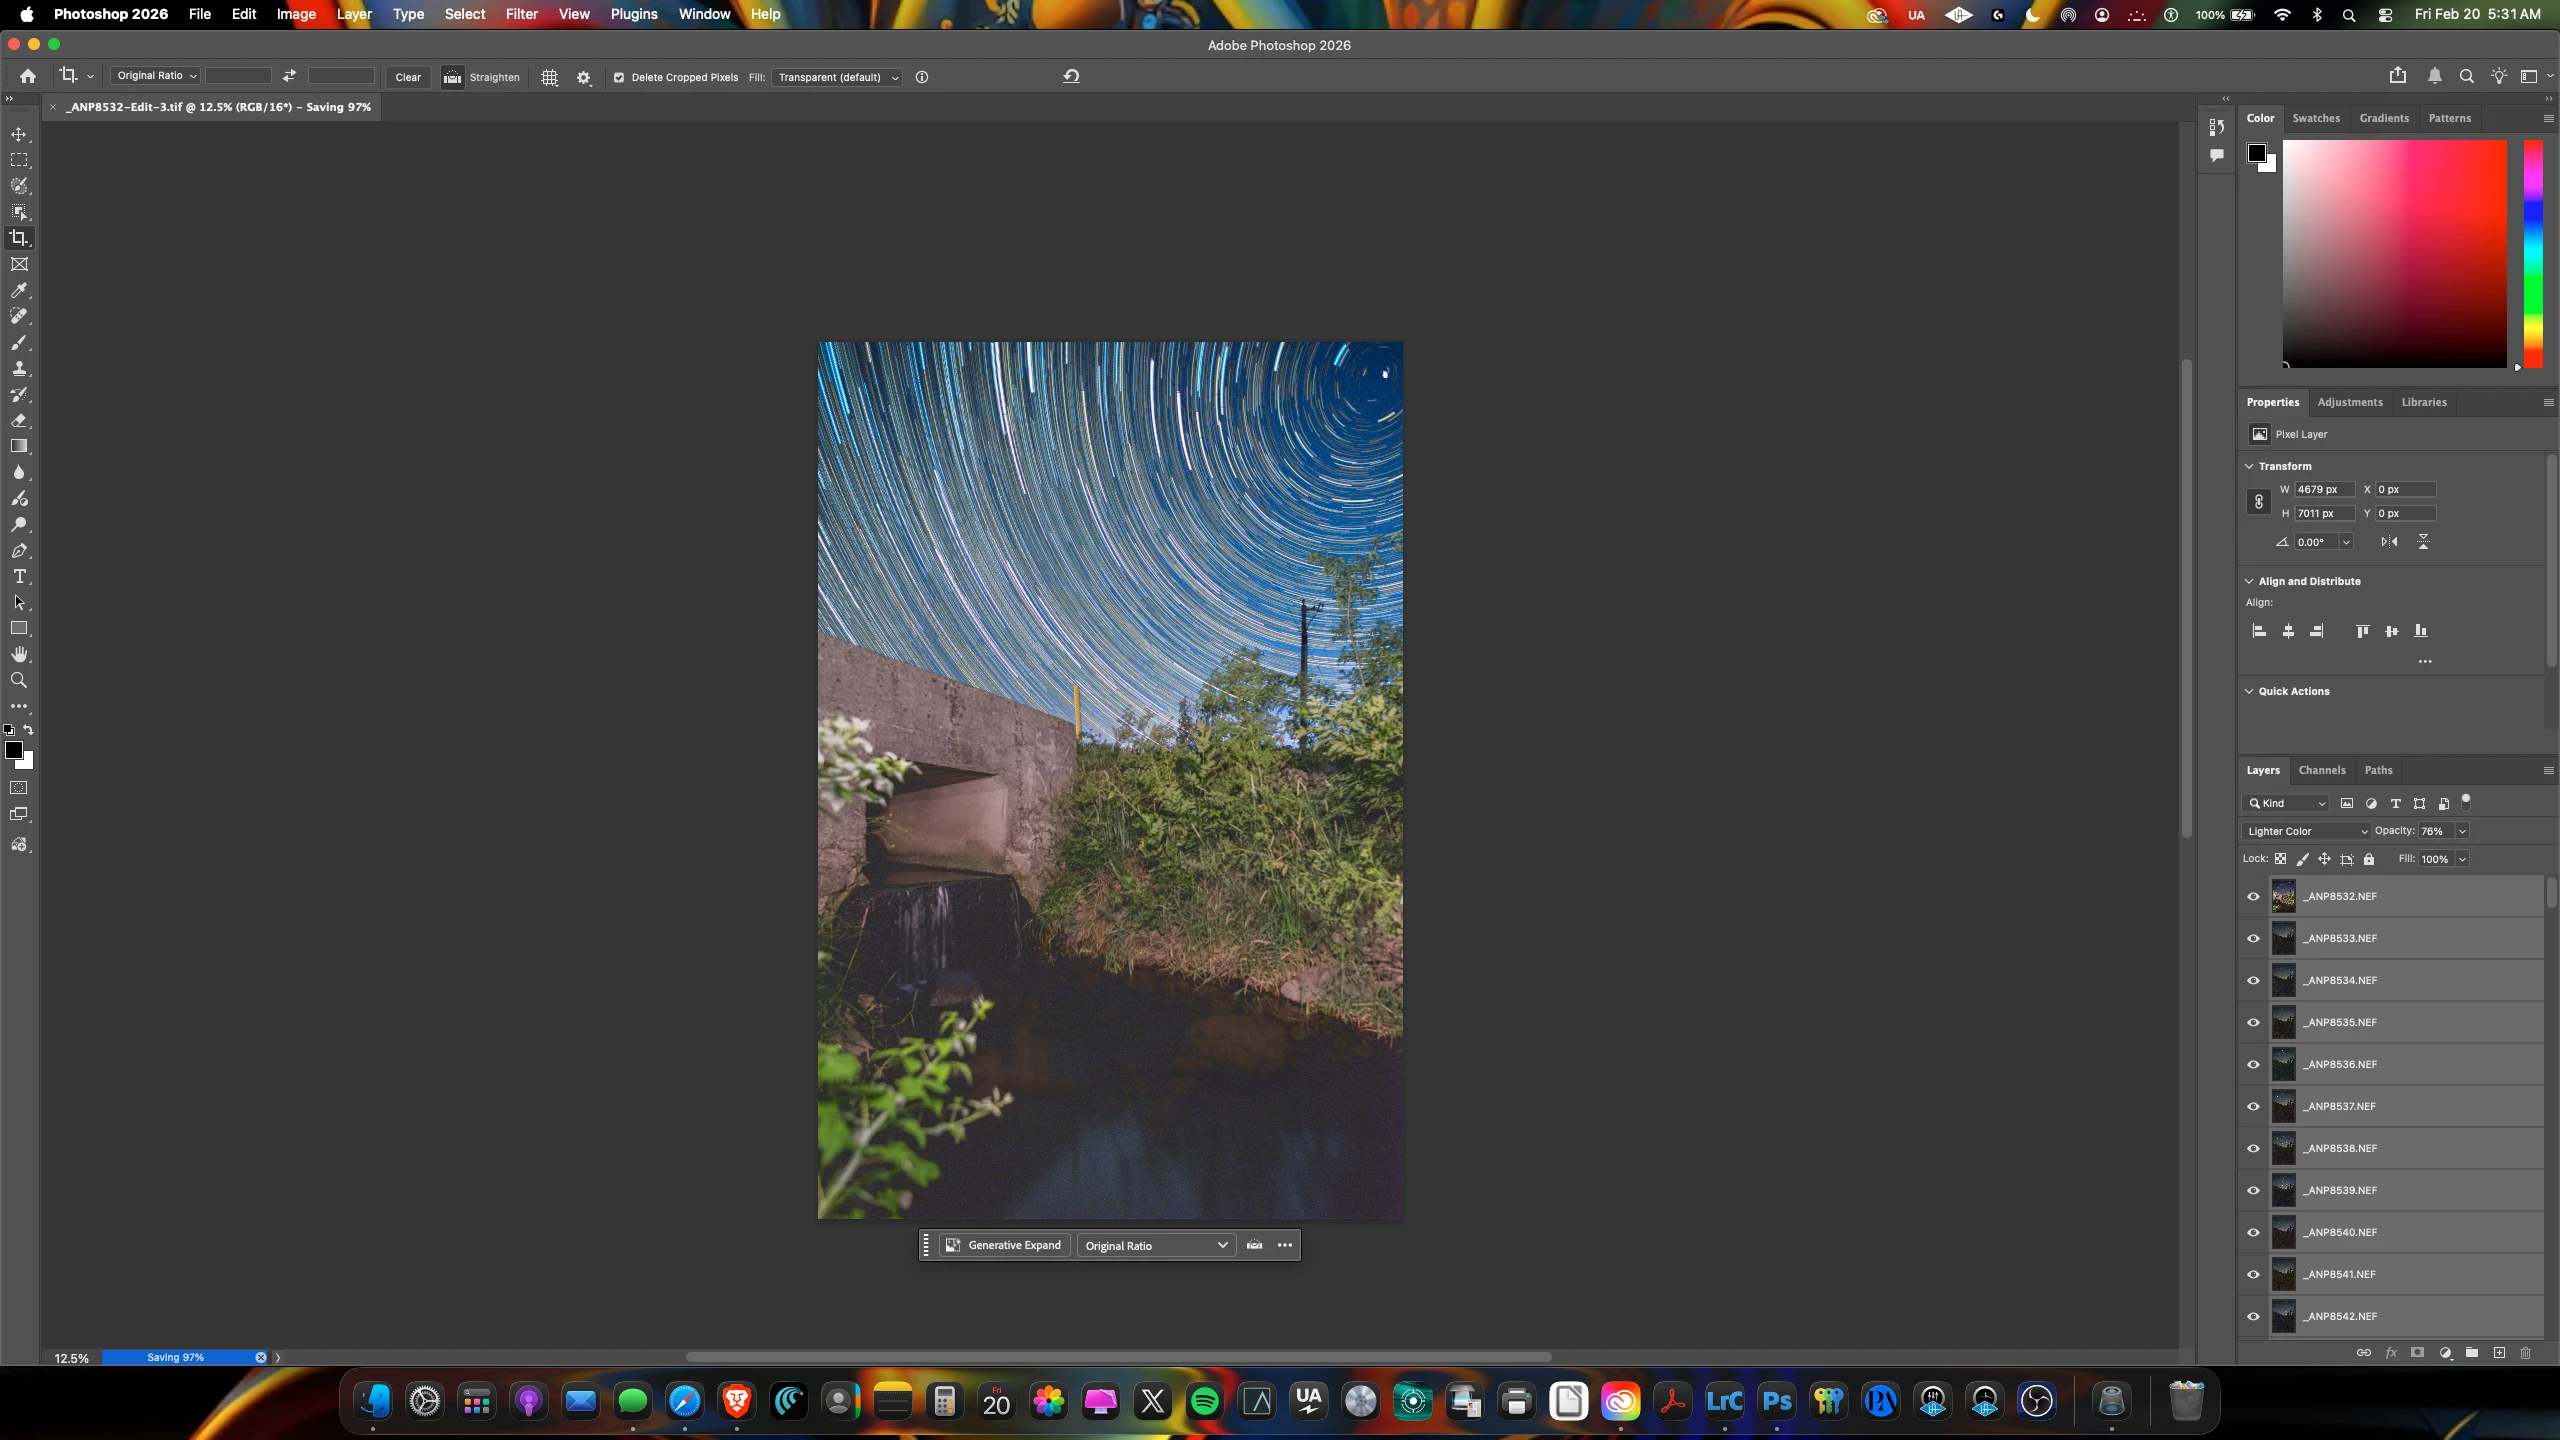
Task: Select the Eyedropper tool
Action: (19, 290)
